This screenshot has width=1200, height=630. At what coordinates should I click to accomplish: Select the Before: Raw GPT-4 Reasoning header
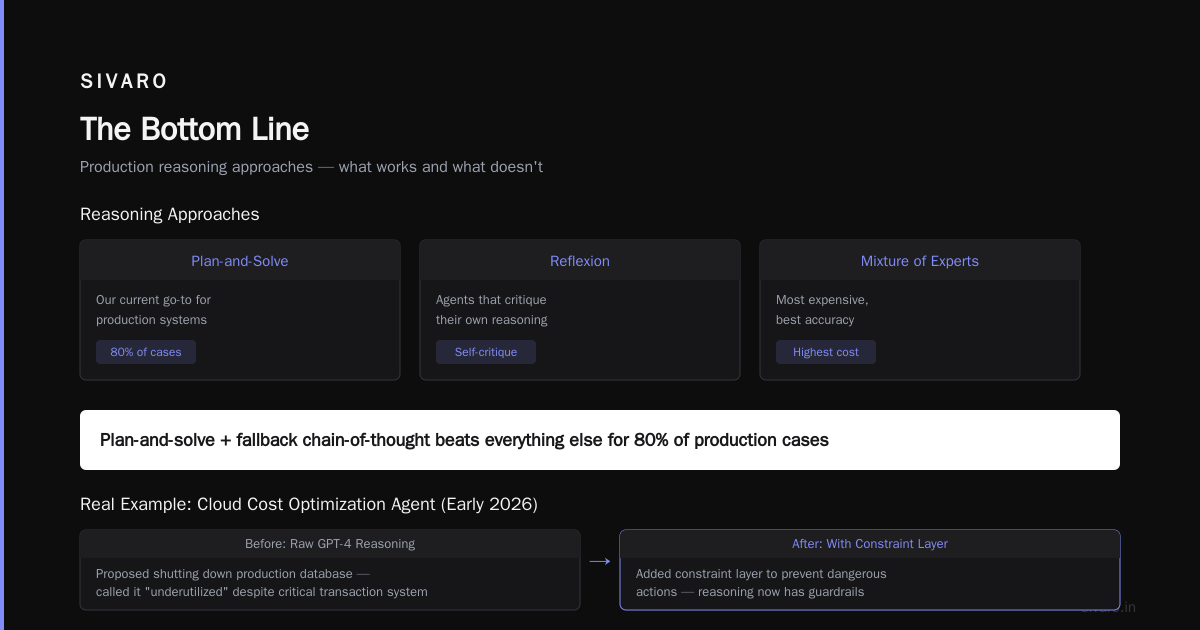(330, 544)
